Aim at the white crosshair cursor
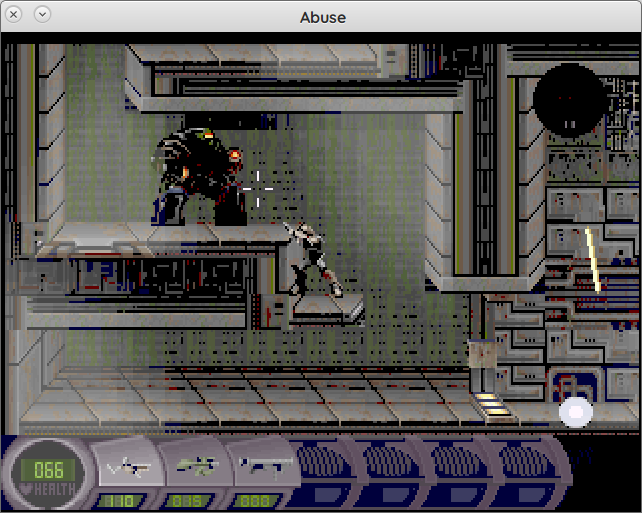This screenshot has height=513, width=642. point(258,189)
